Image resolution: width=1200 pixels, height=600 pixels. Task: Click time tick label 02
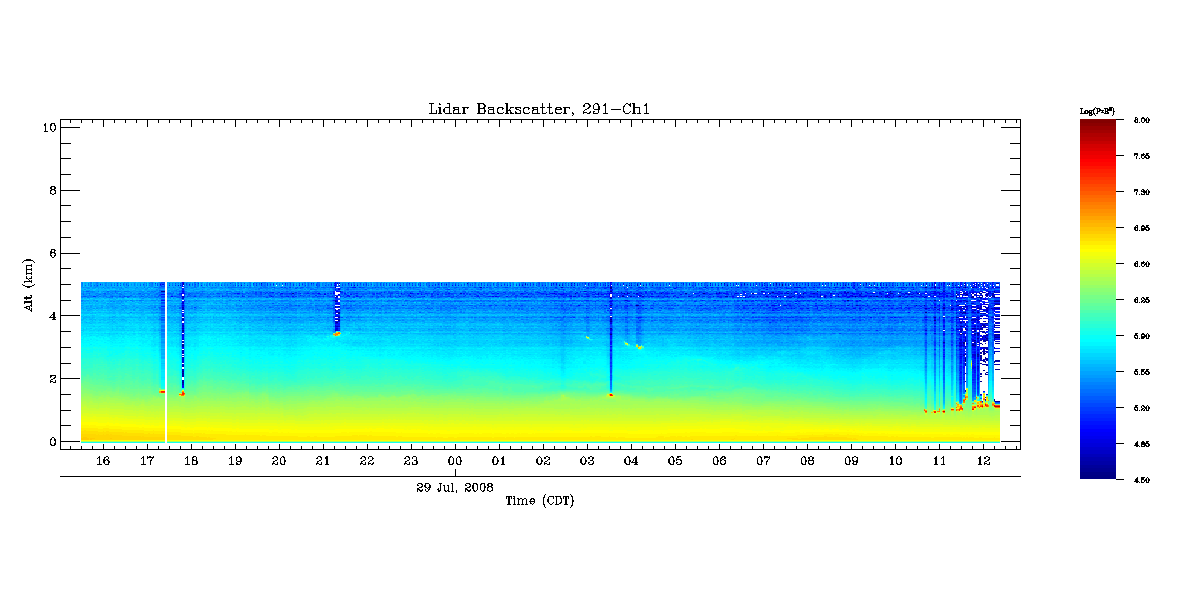pyautogui.click(x=543, y=461)
